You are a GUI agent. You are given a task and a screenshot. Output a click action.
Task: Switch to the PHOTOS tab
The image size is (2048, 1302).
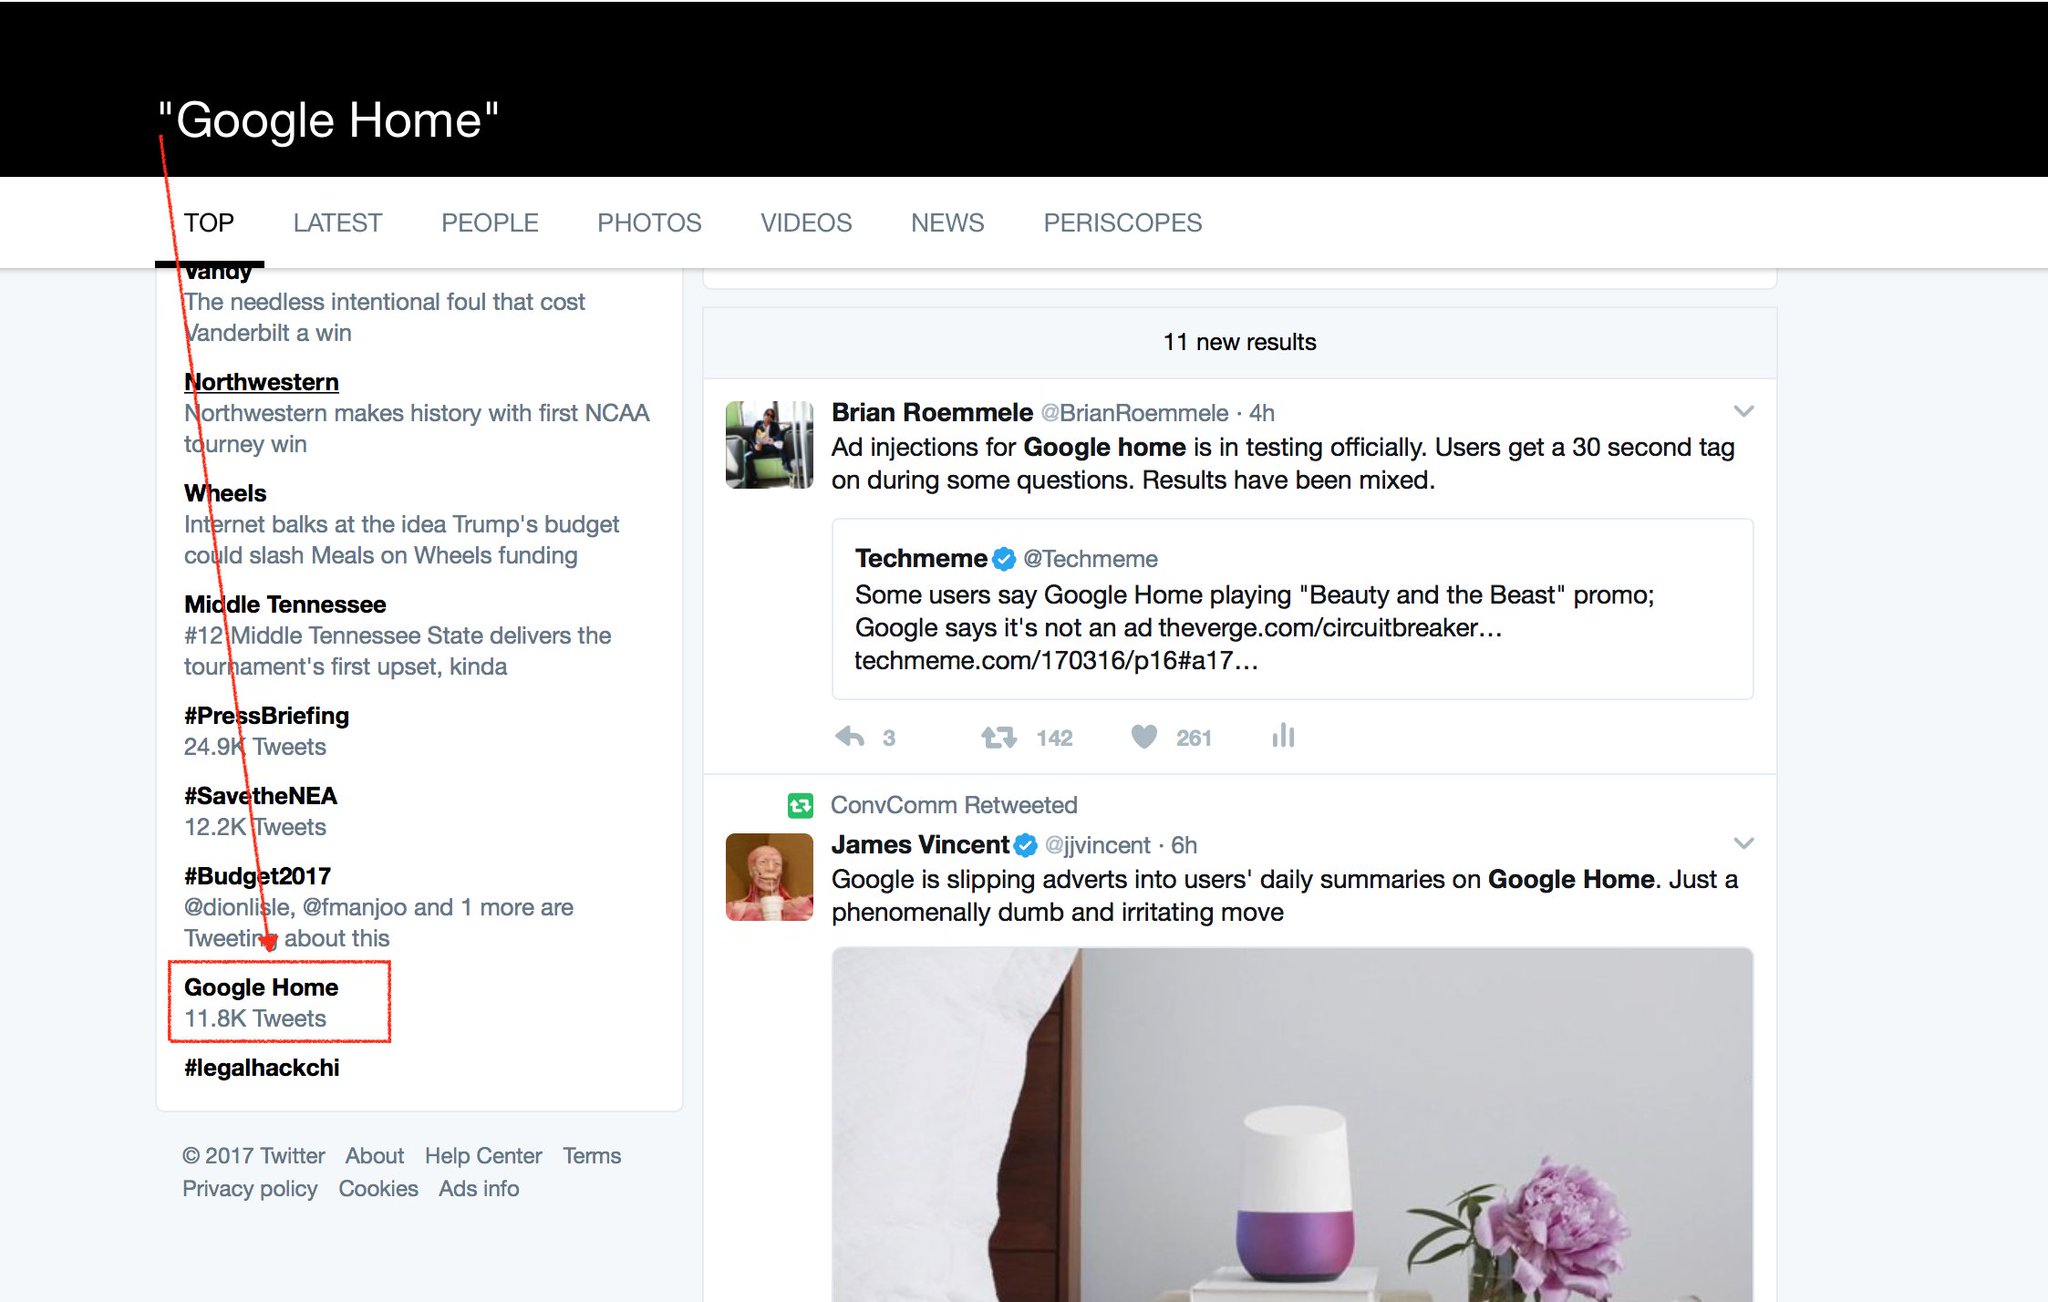pyautogui.click(x=649, y=223)
